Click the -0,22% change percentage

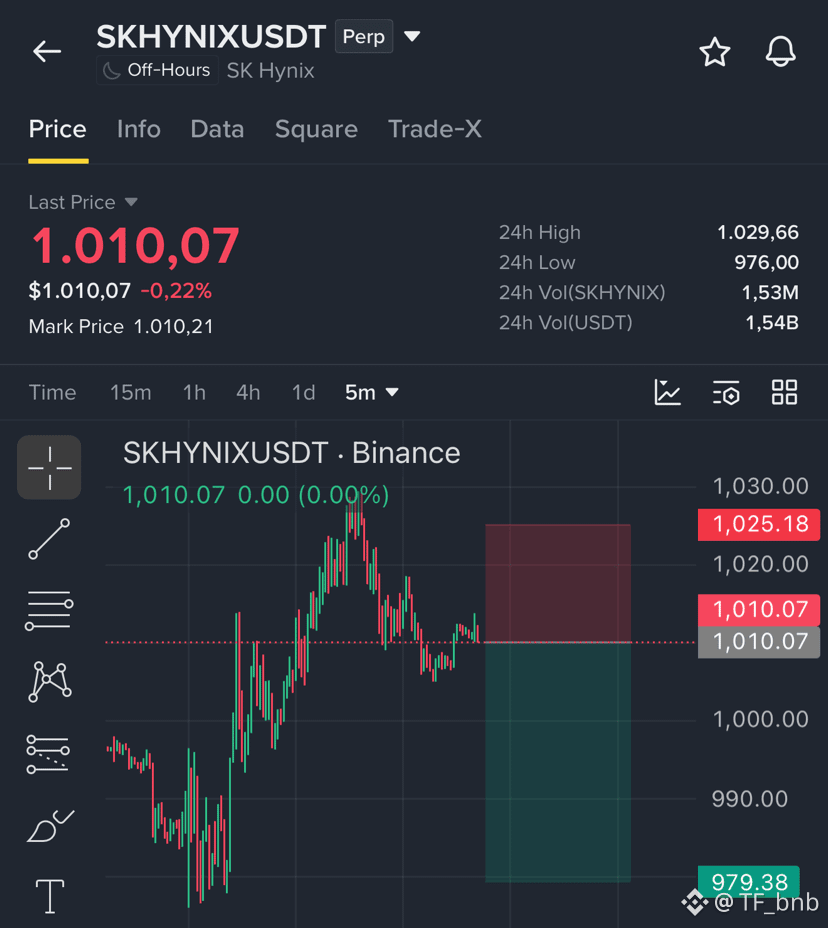tap(176, 291)
